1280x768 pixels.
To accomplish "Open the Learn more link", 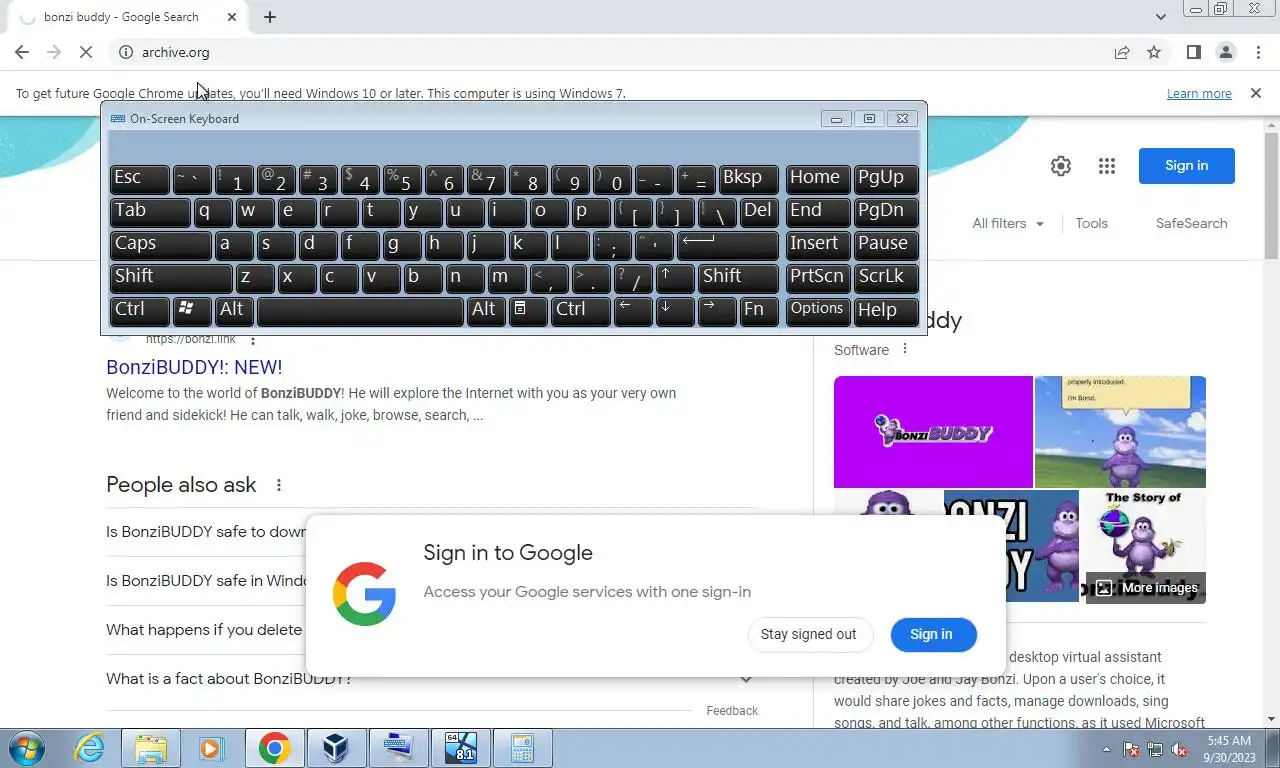I will pos(1199,93).
